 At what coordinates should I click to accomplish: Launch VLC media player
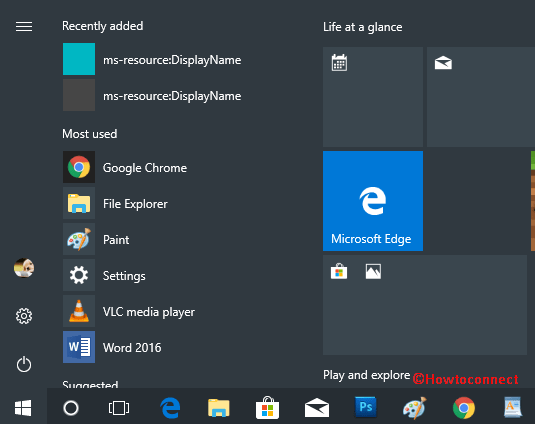[x=129, y=311]
